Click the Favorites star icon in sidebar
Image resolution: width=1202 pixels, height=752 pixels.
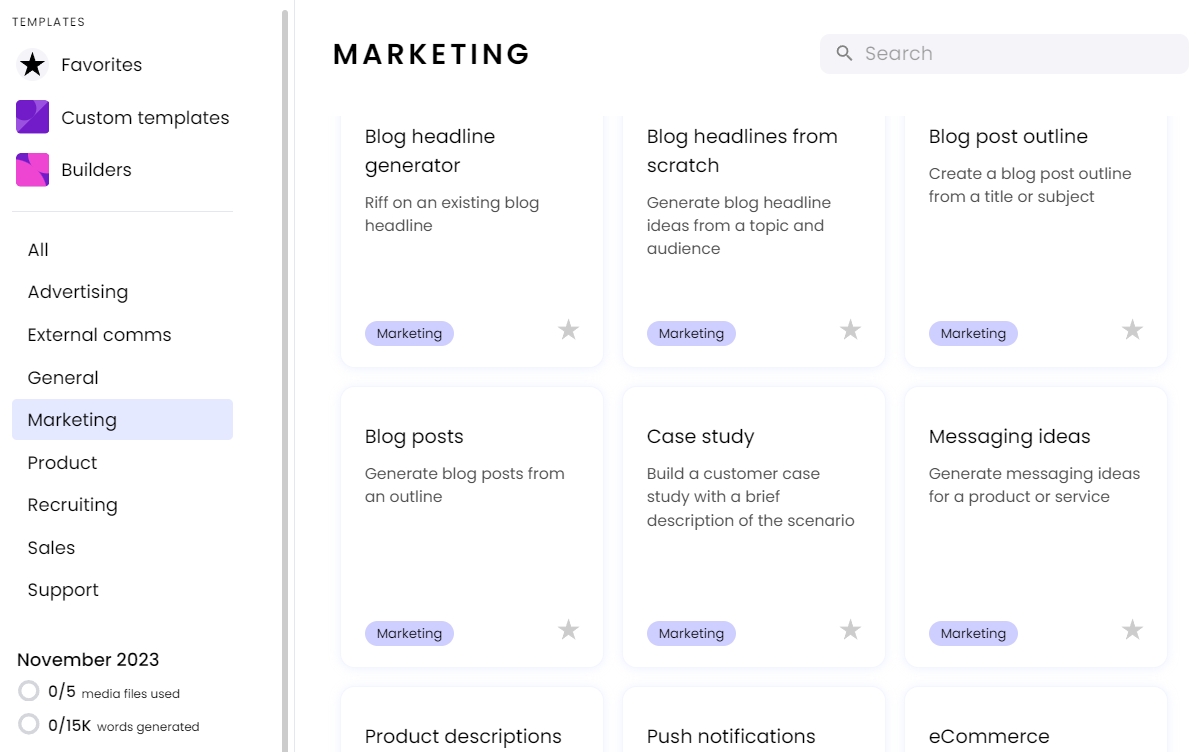pos(33,65)
